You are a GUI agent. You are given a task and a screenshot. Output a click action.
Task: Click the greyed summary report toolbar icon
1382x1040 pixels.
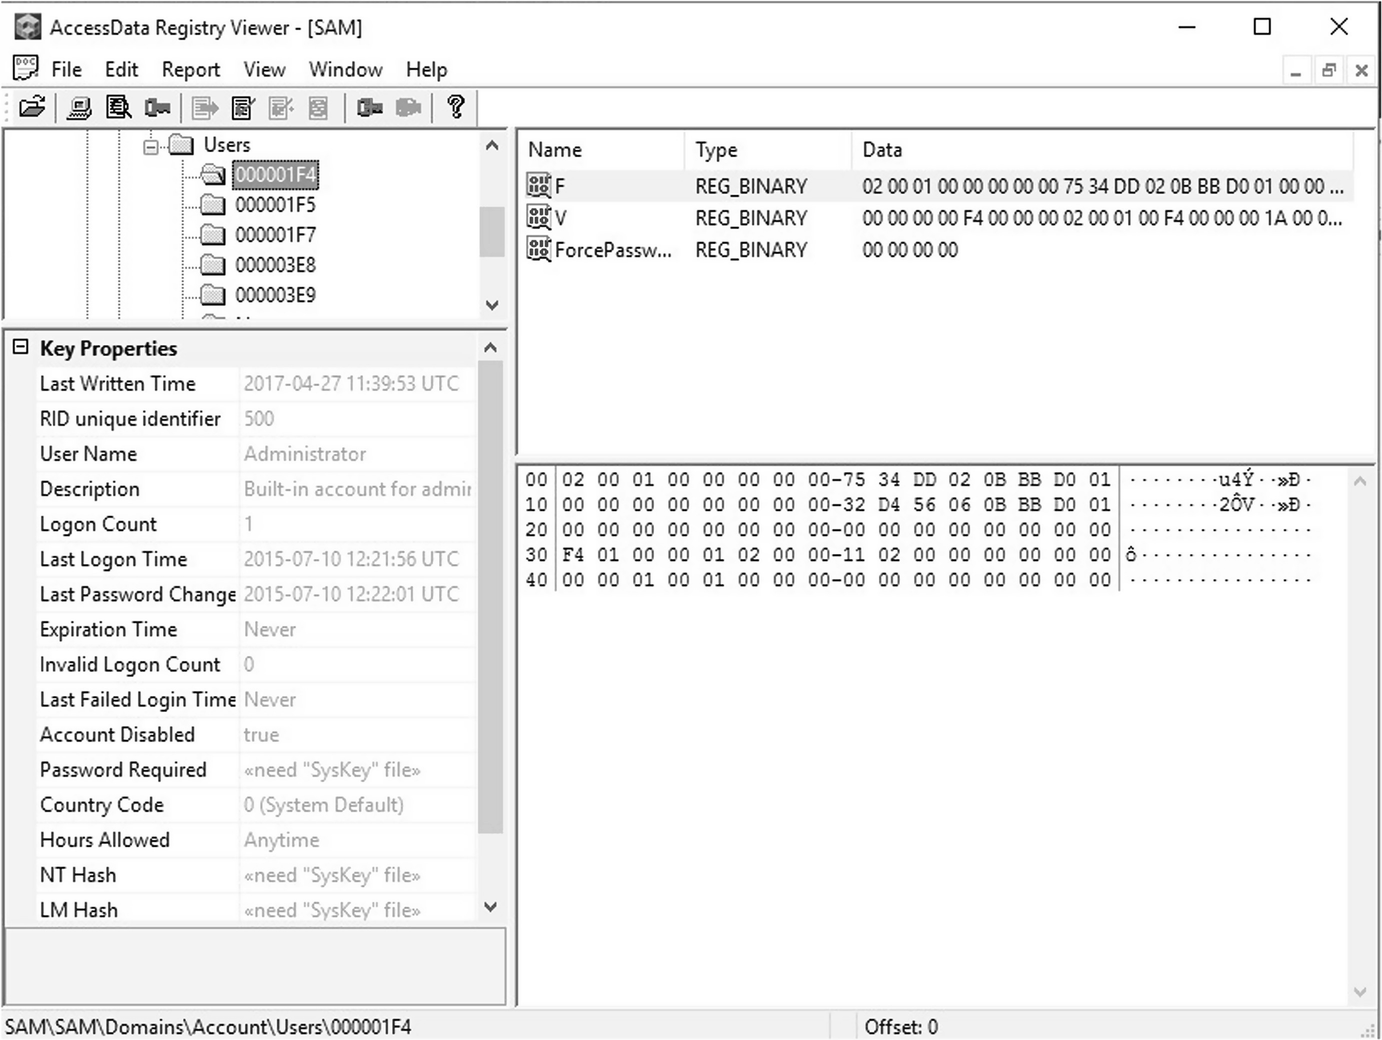coord(318,107)
